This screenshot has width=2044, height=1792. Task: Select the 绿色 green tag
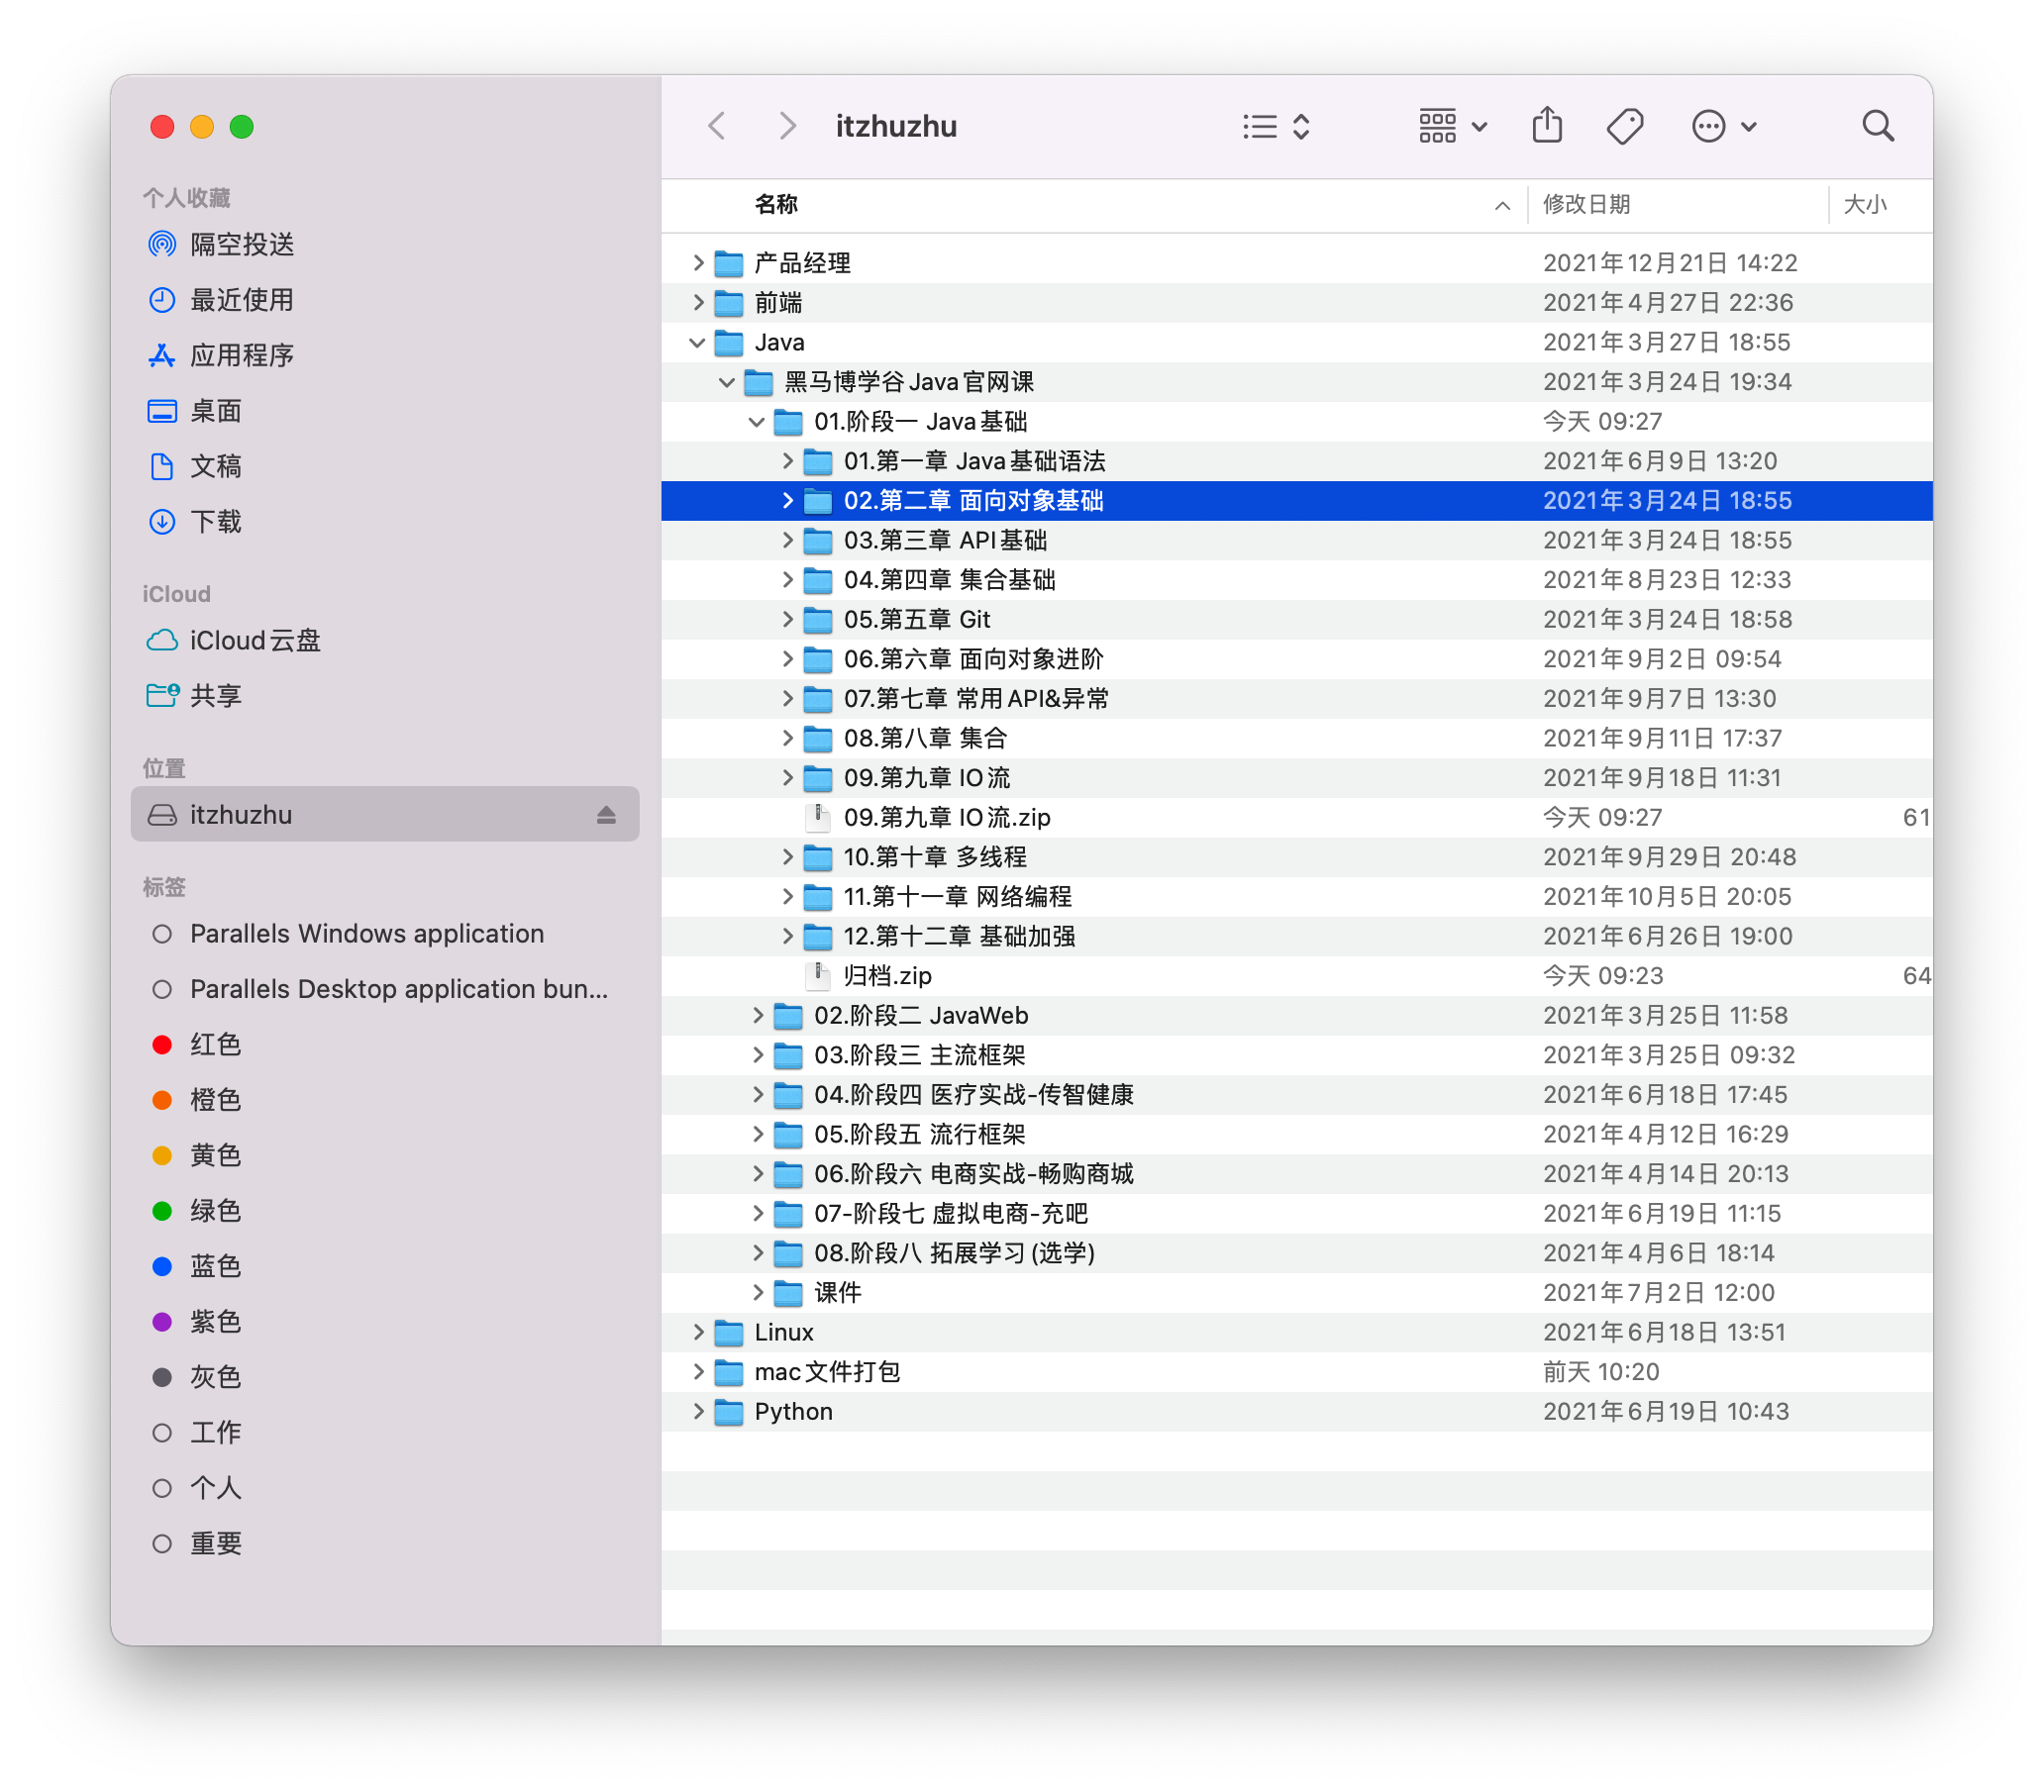point(385,1210)
